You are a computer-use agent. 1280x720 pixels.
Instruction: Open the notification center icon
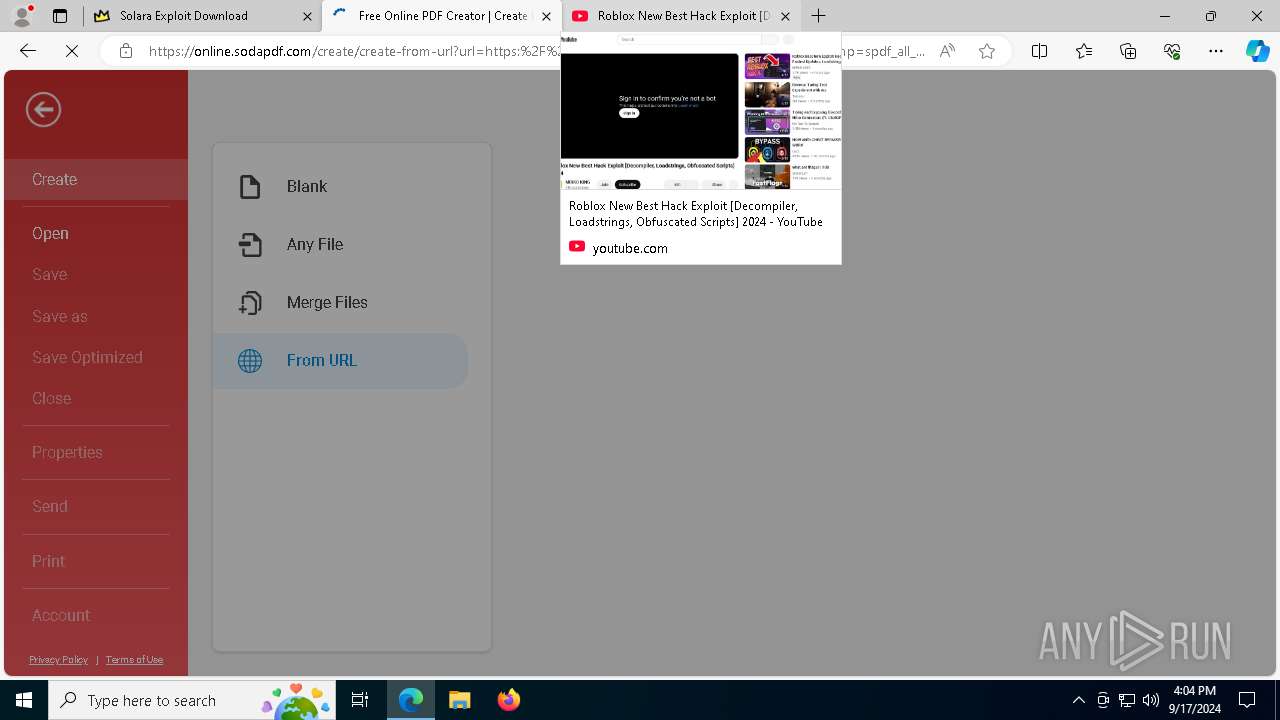(1247, 700)
